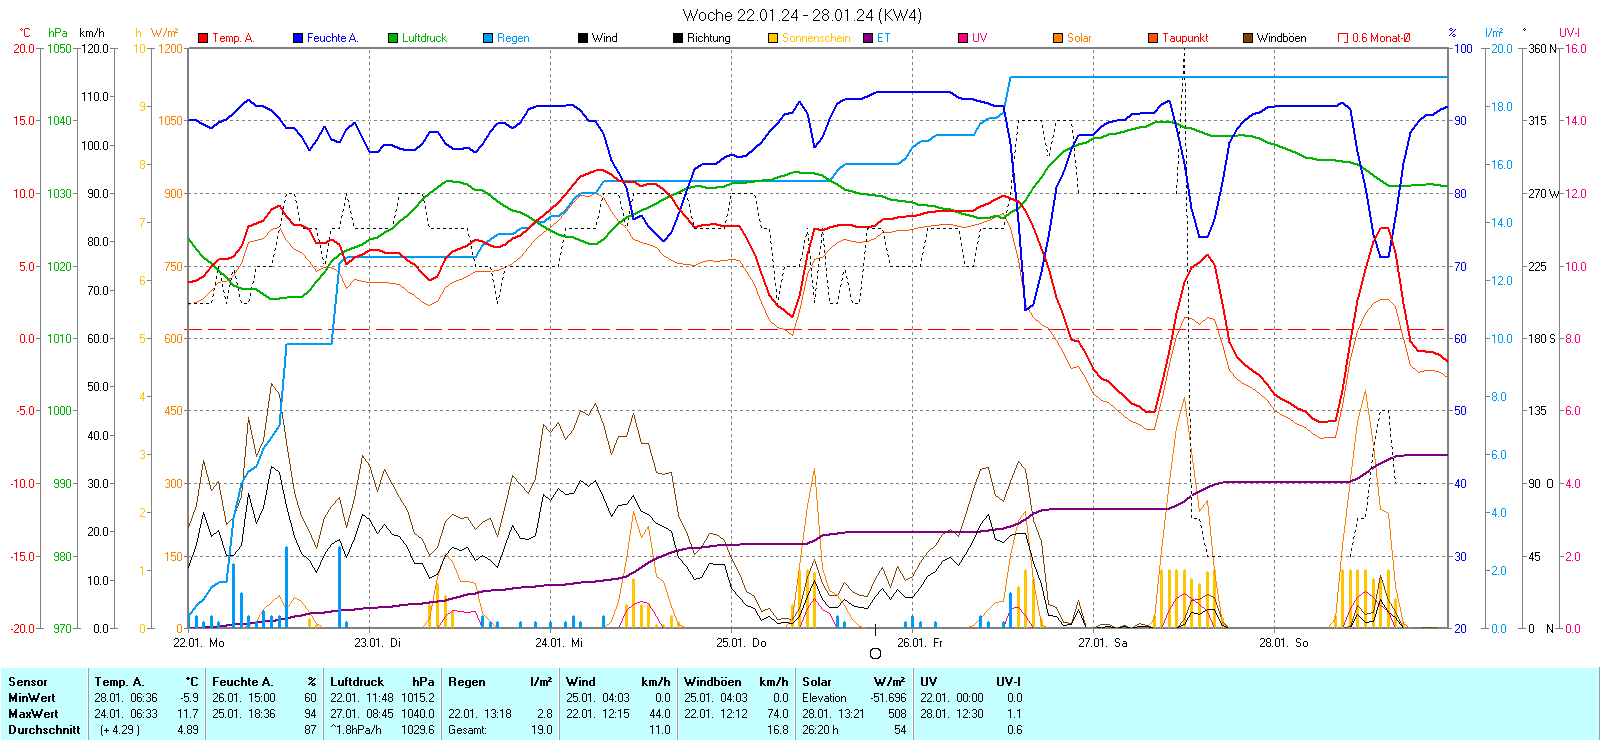Click the light-blue Regen legend swatch

(488, 38)
